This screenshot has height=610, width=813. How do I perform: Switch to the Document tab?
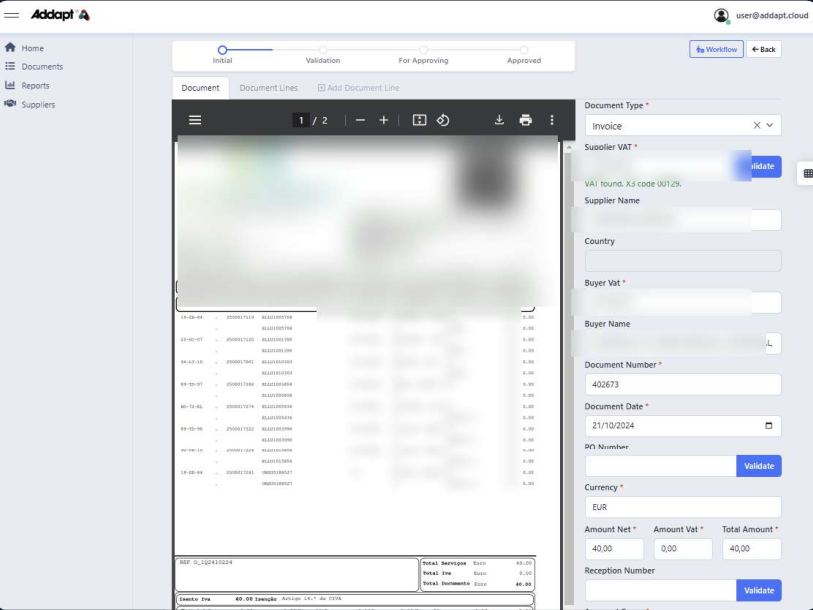click(x=200, y=88)
